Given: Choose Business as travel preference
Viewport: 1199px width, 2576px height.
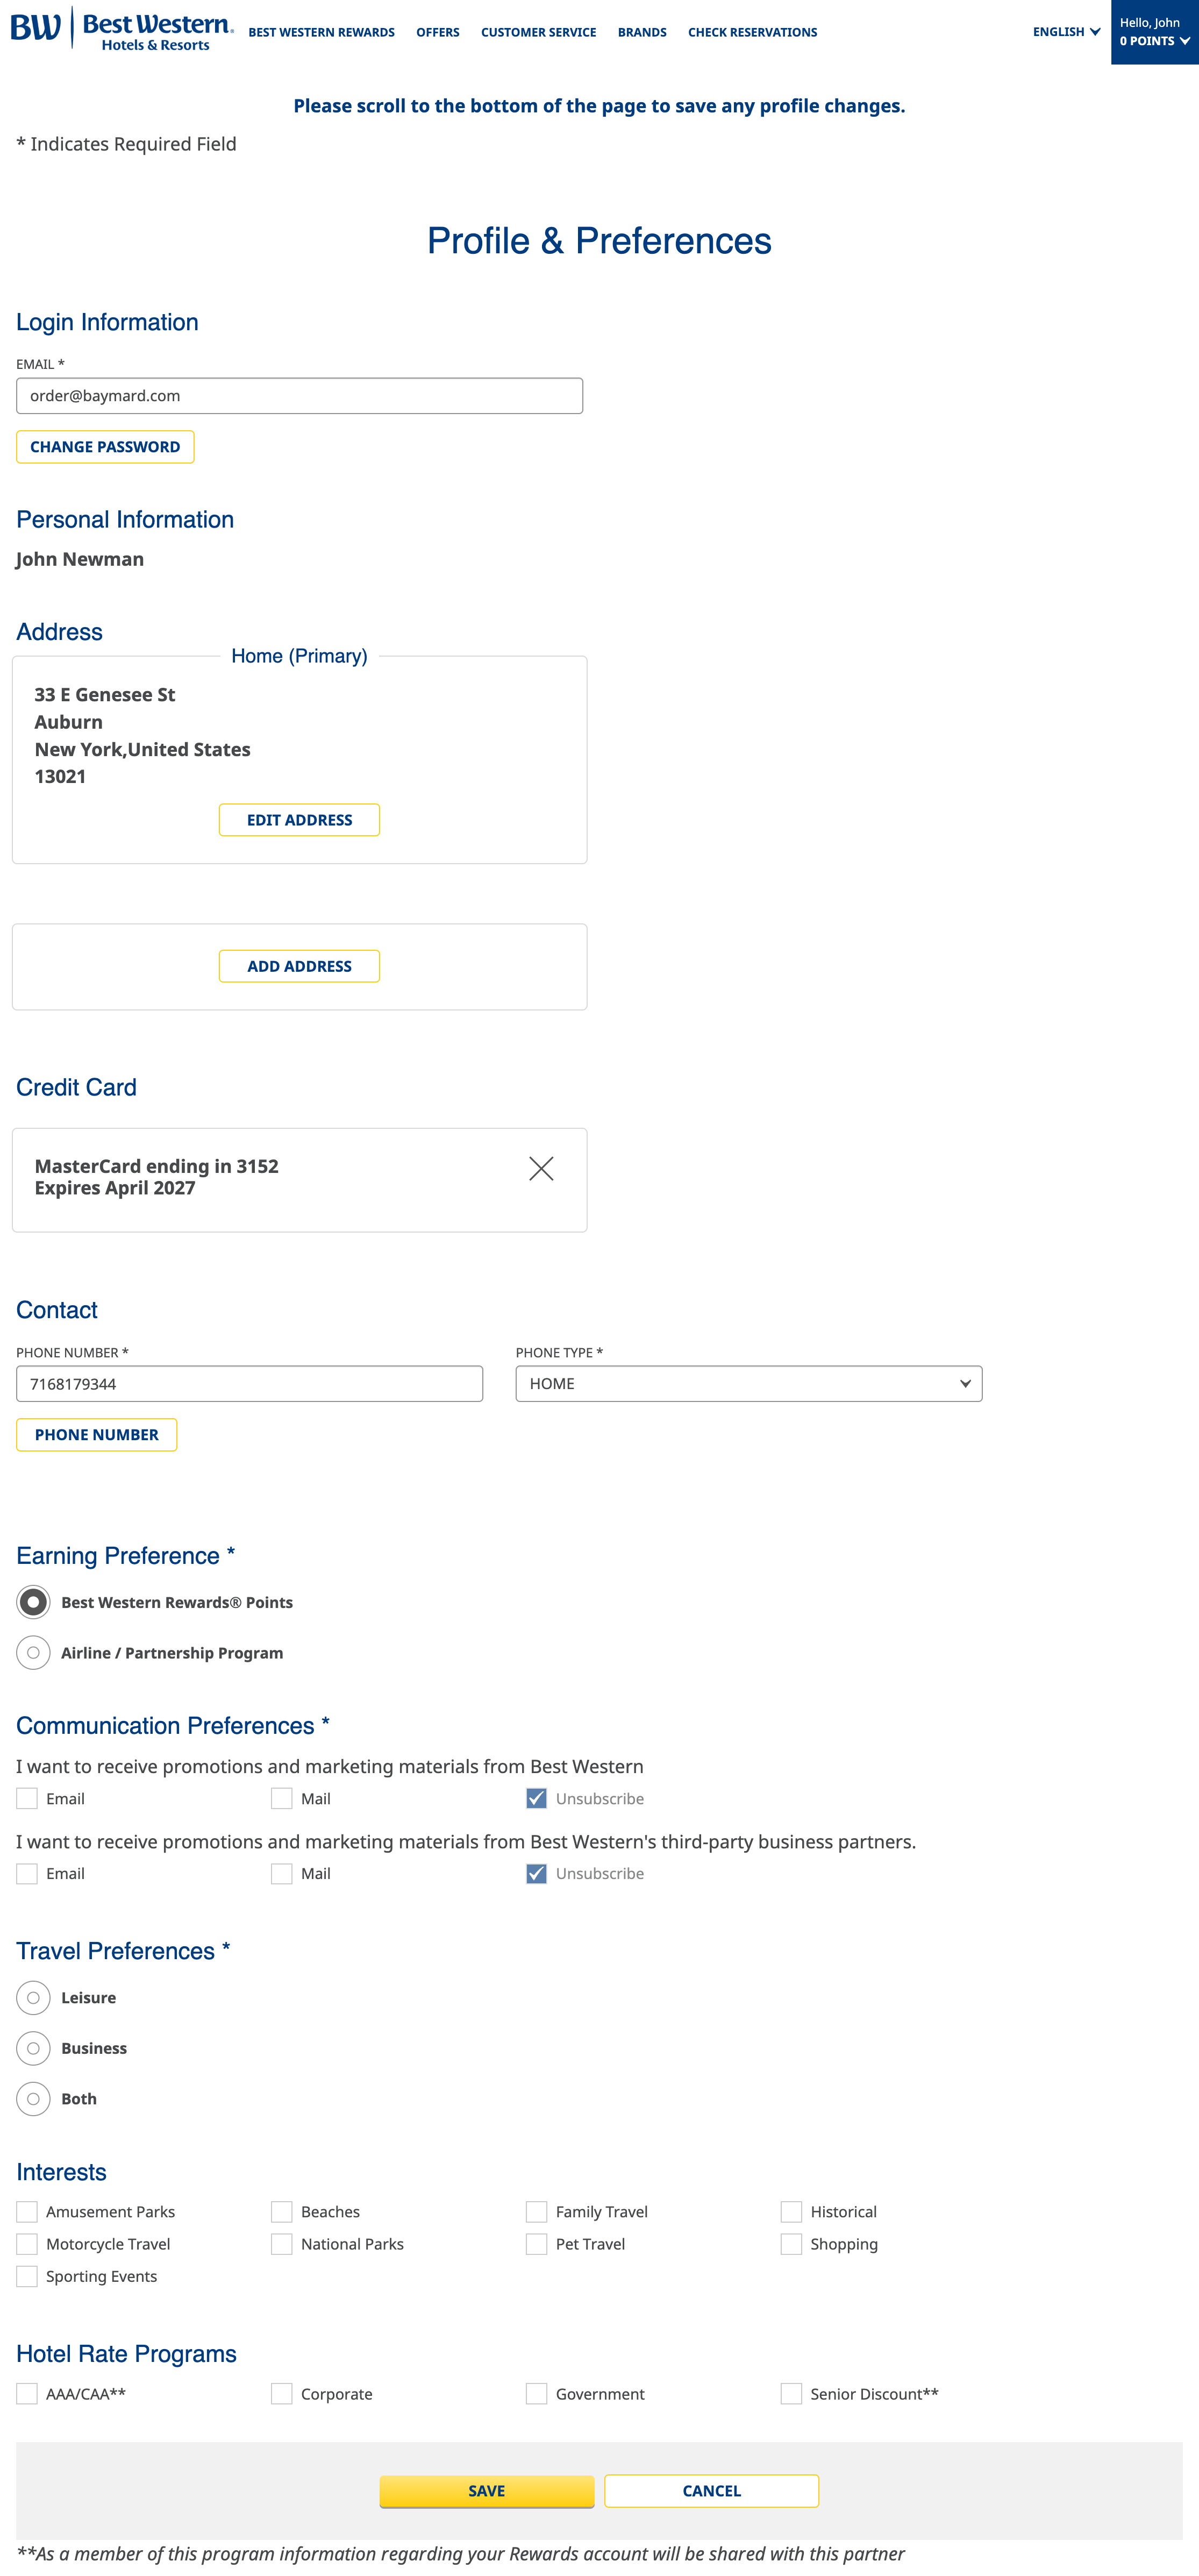Looking at the screenshot, I should point(33,2047).
